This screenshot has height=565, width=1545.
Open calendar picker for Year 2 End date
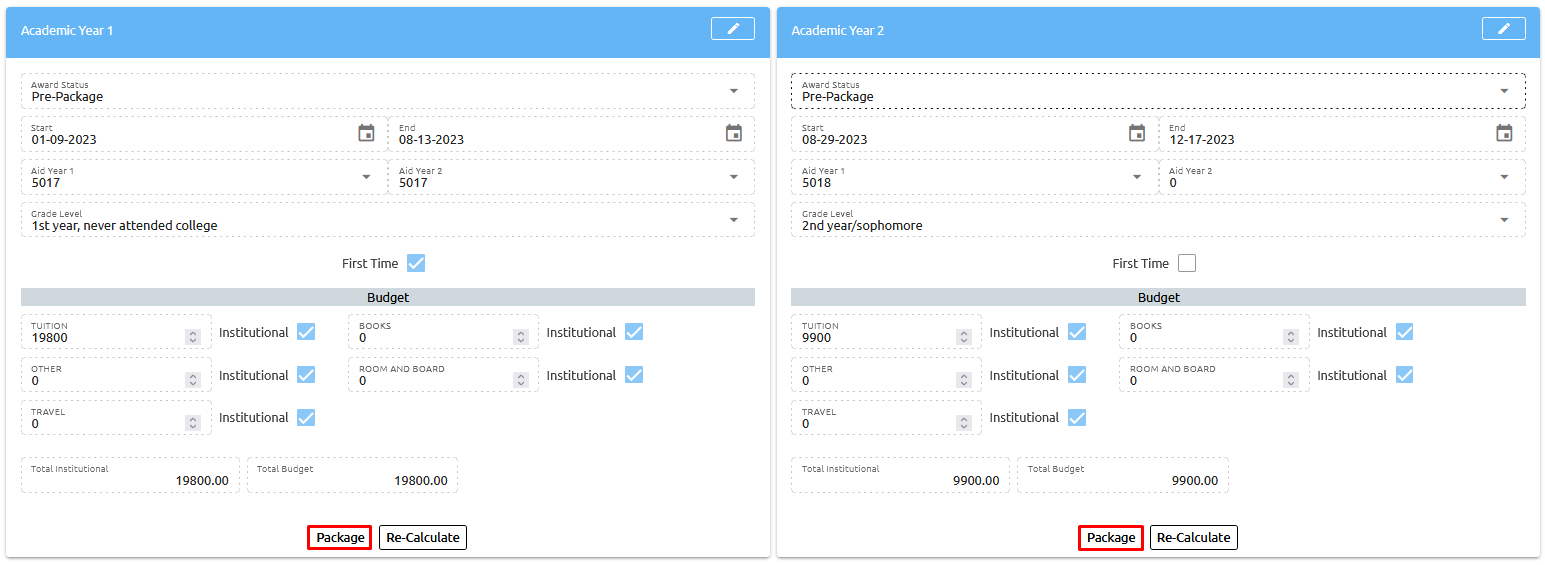point(1504,133)
